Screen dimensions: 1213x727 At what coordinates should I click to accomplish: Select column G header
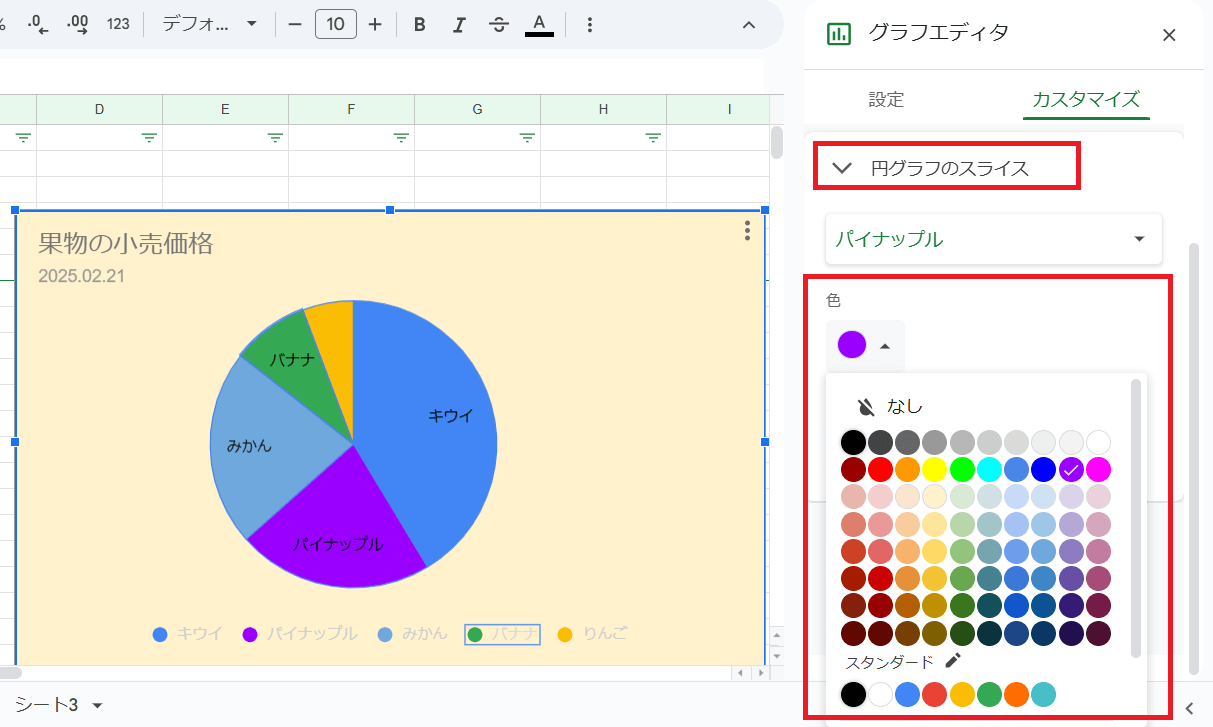pyautogui.click(x=477, y=109)
